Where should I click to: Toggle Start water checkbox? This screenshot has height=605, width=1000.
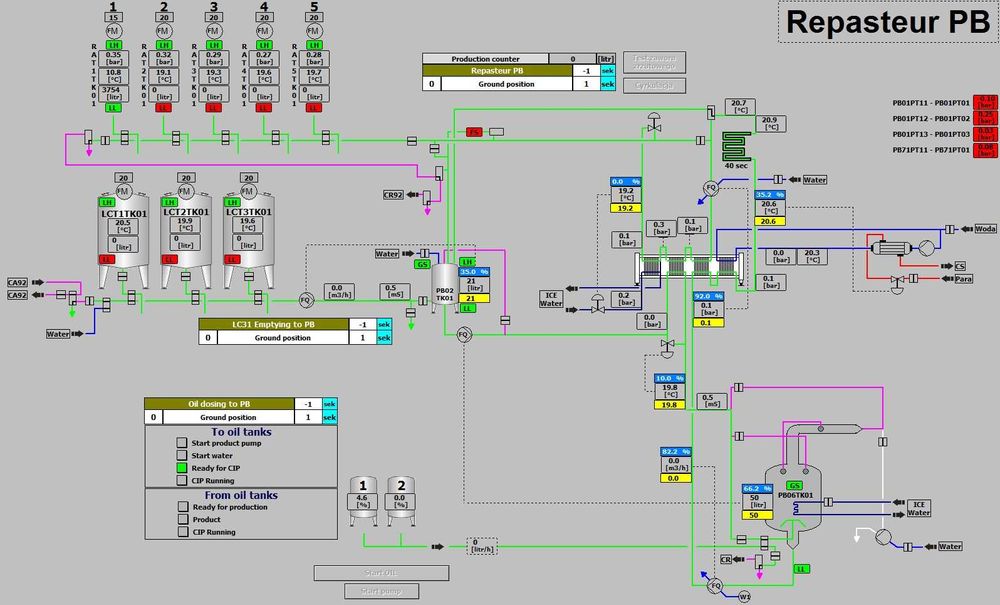(182, 455)
